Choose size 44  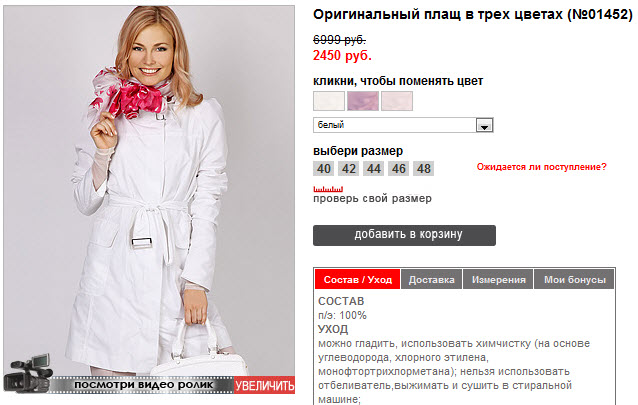374,169
